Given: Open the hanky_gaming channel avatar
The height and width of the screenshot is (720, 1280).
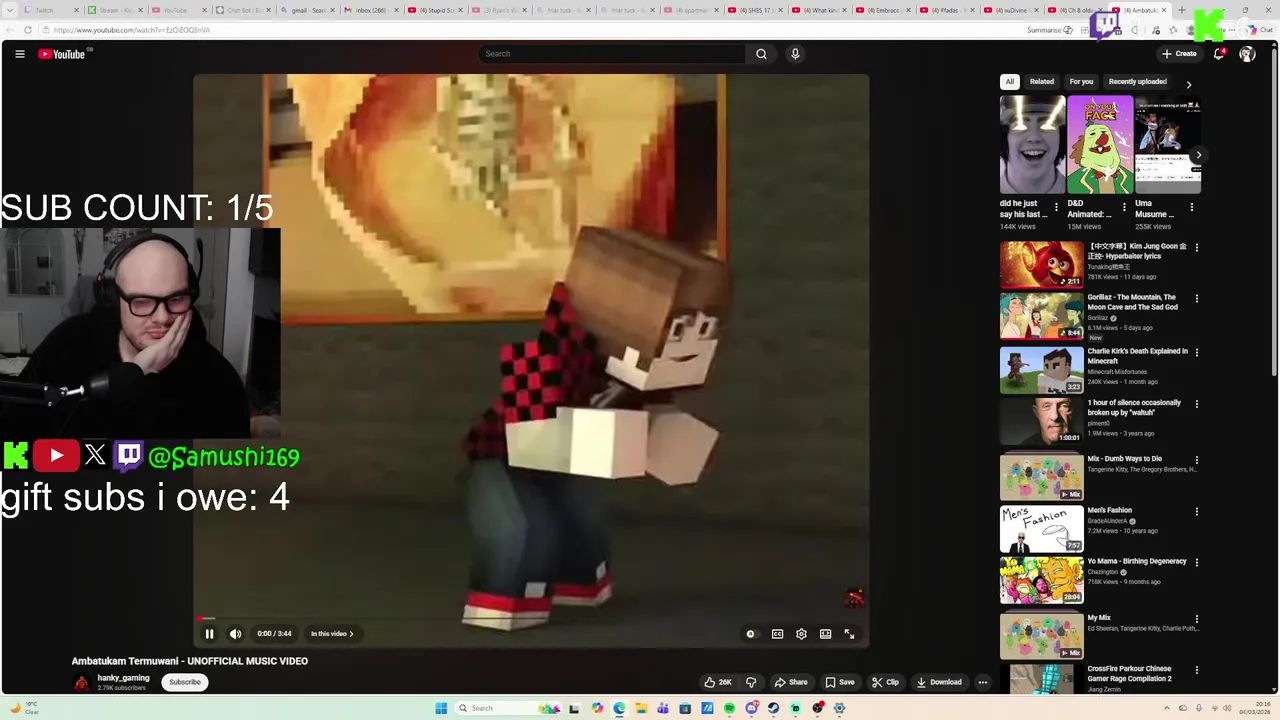Looking at the screenshot, I should click(x=81, y=682).
